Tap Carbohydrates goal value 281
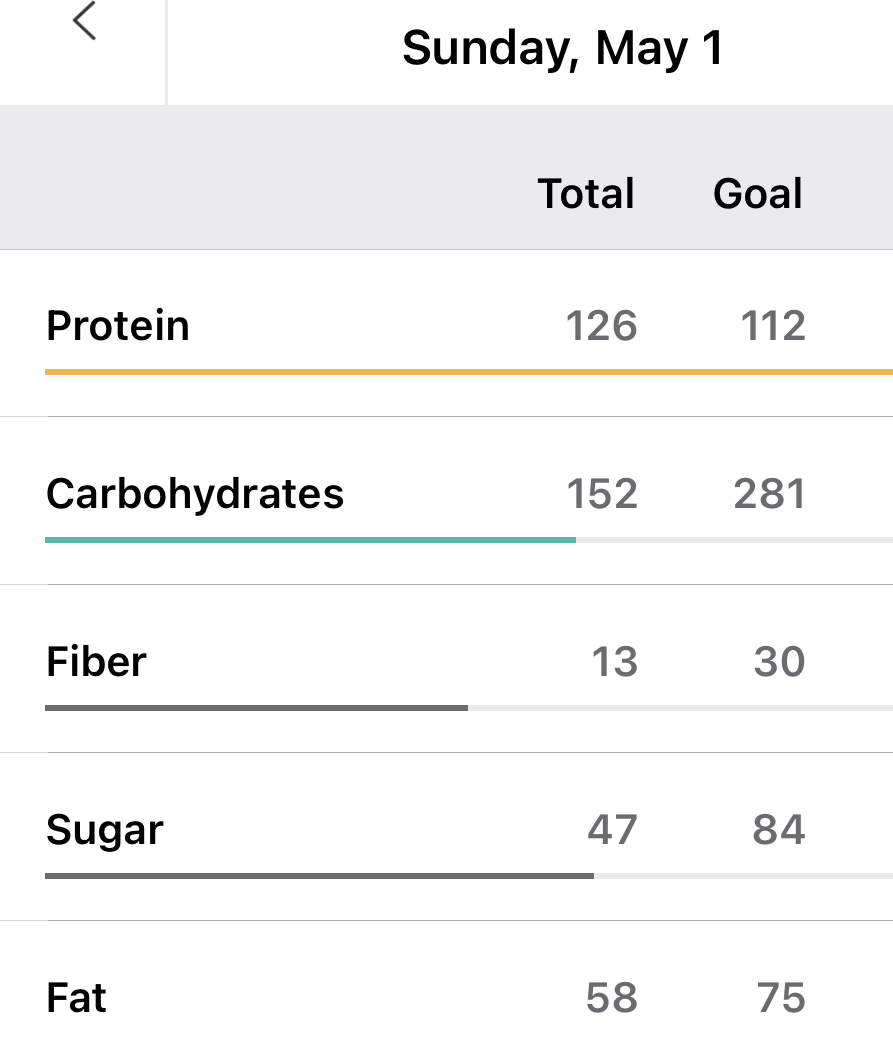This screenshot has height=1037, width=893. 770,494
